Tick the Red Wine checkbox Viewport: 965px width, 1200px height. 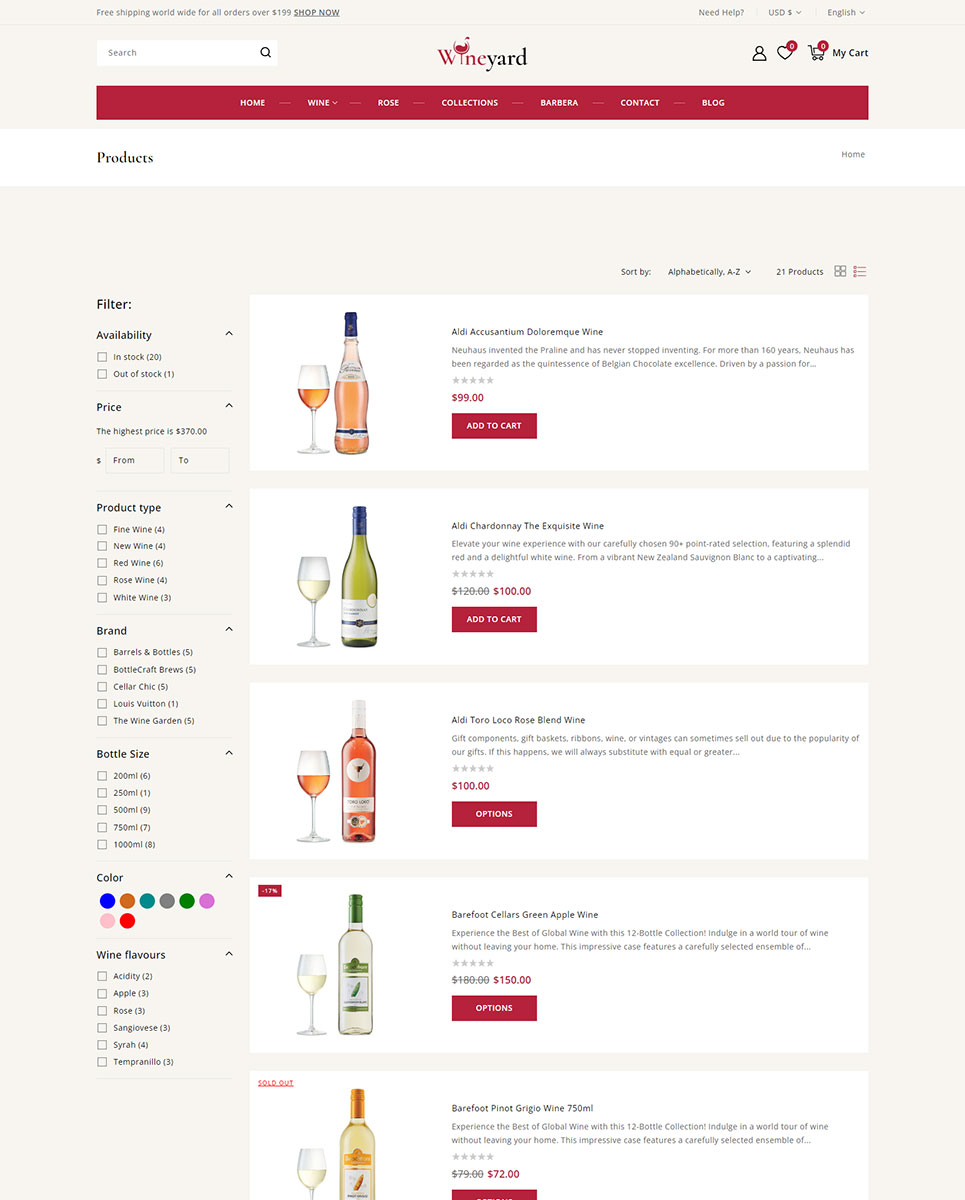[x=102, y=563]
